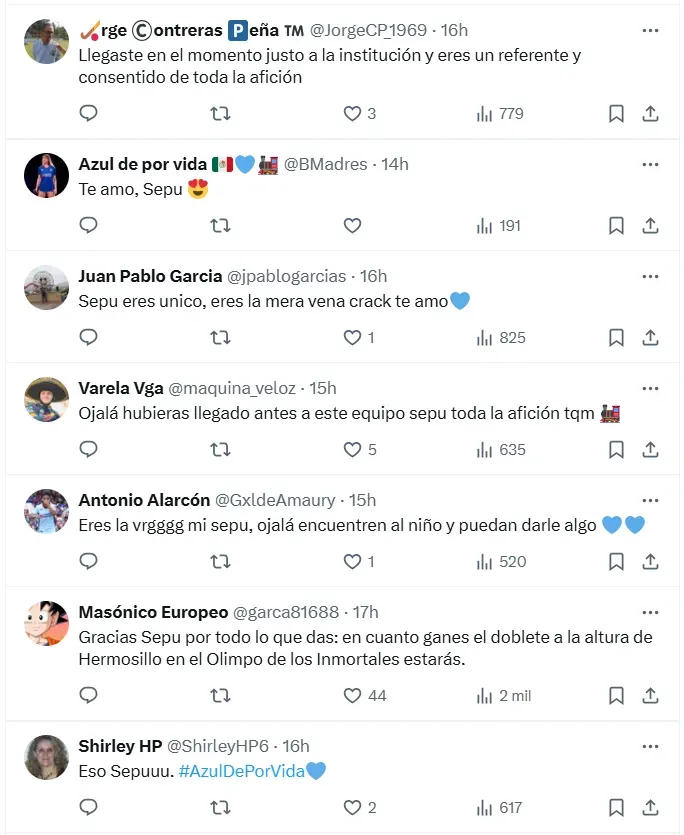This screenshot has width=684, height=835.
Task: Like Azul de por vida's tweet
Action: [x=352, y=225]
